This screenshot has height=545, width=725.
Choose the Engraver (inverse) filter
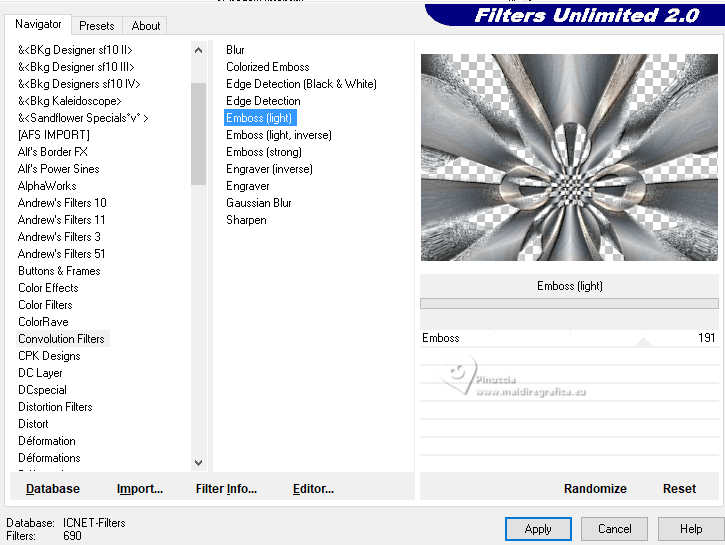pos(269,169)
